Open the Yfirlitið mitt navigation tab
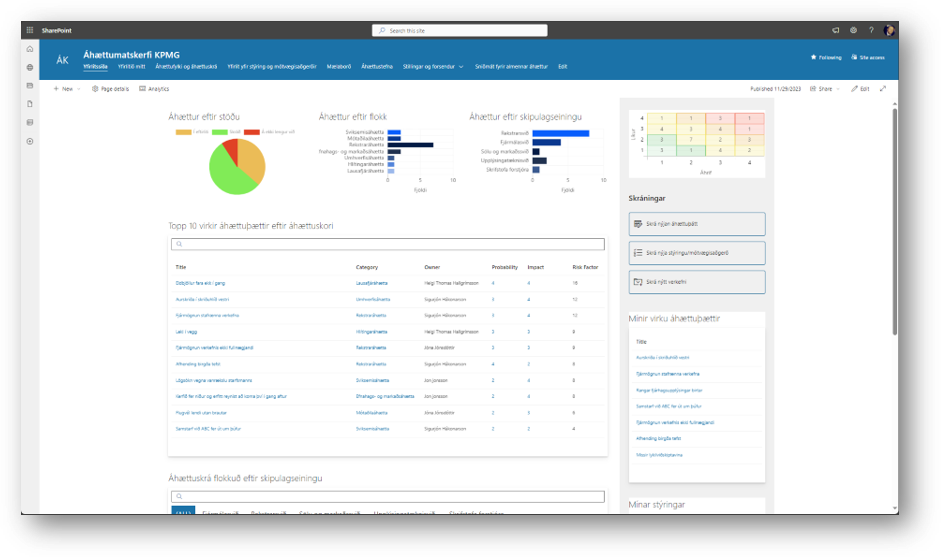 [131, 67]
